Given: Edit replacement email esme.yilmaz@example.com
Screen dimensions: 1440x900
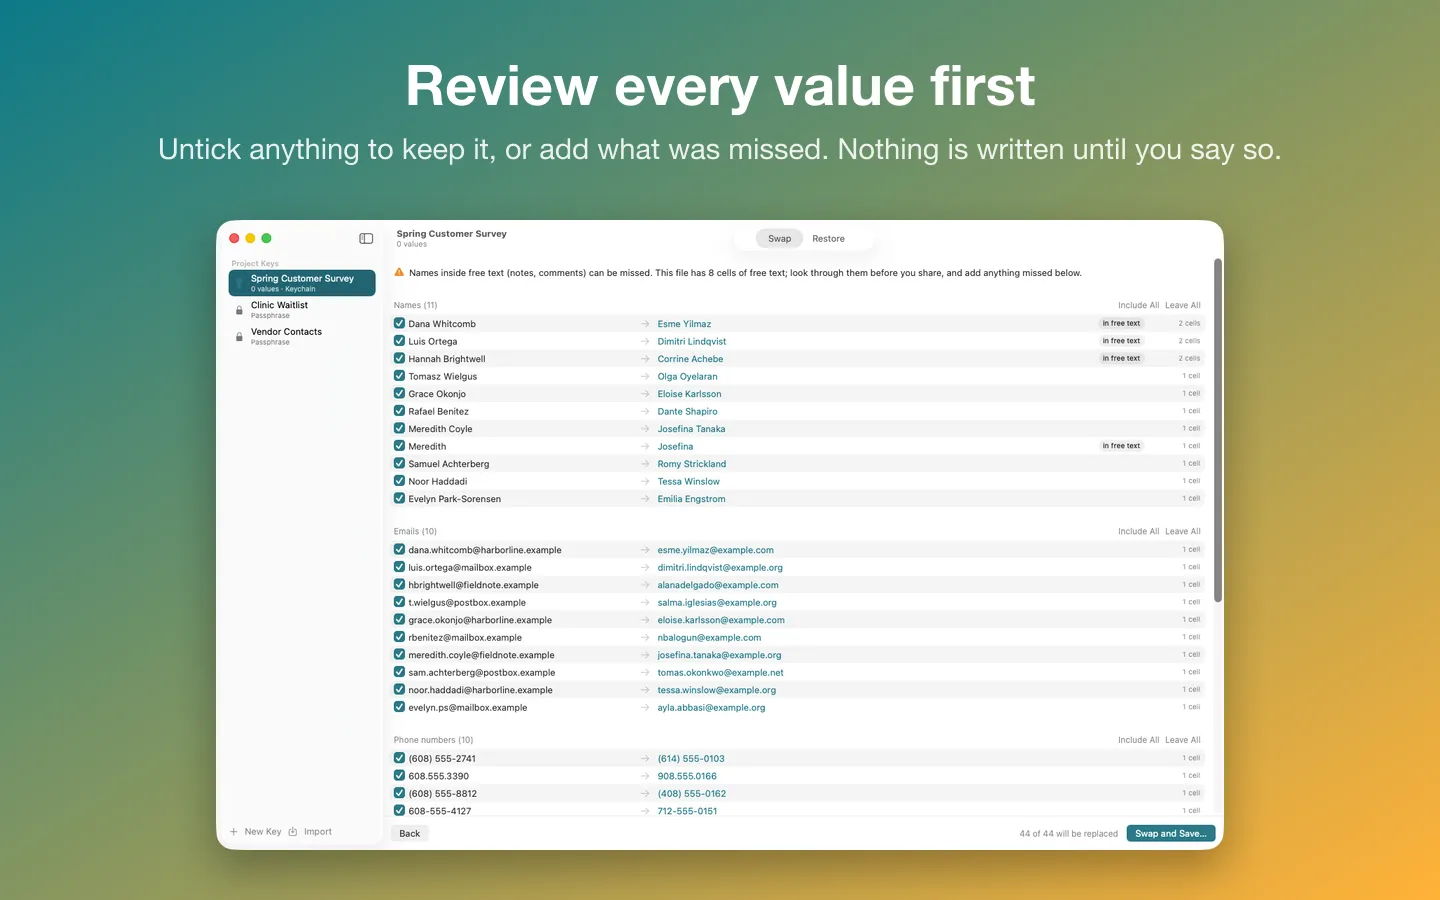Looking at the screenshot, I should [x=715, y=550].
